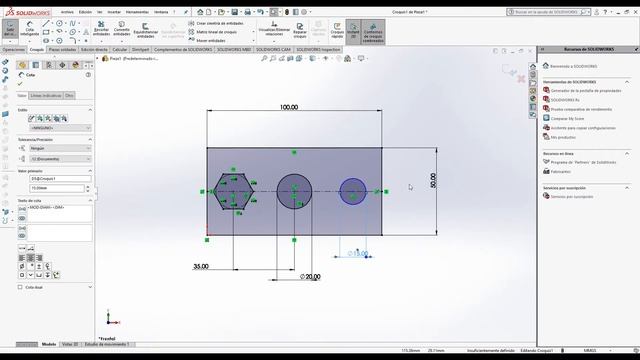Open the NINGUNO style dropdown
The height and width of the screenshot is (360, 640).
(x=60, y=128)
